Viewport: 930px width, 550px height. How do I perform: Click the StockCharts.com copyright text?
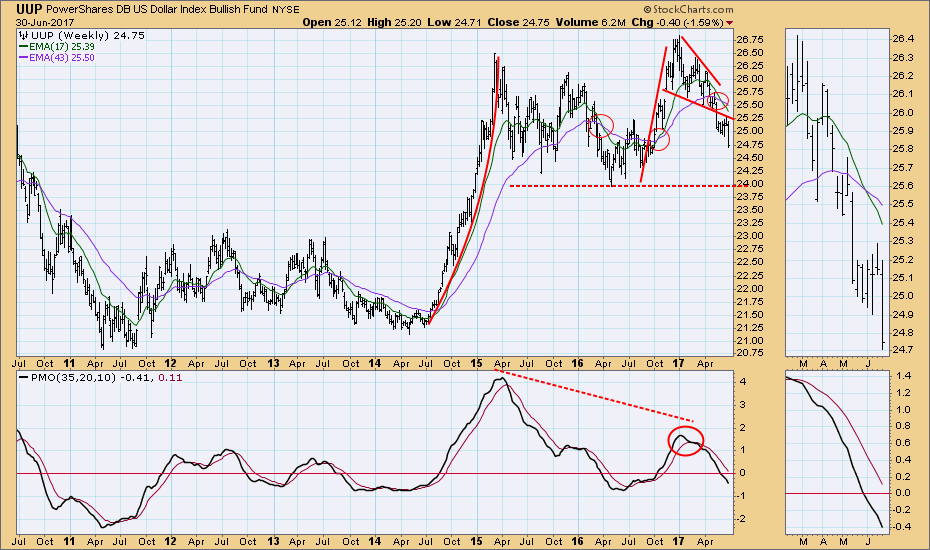tap(689, 9)
